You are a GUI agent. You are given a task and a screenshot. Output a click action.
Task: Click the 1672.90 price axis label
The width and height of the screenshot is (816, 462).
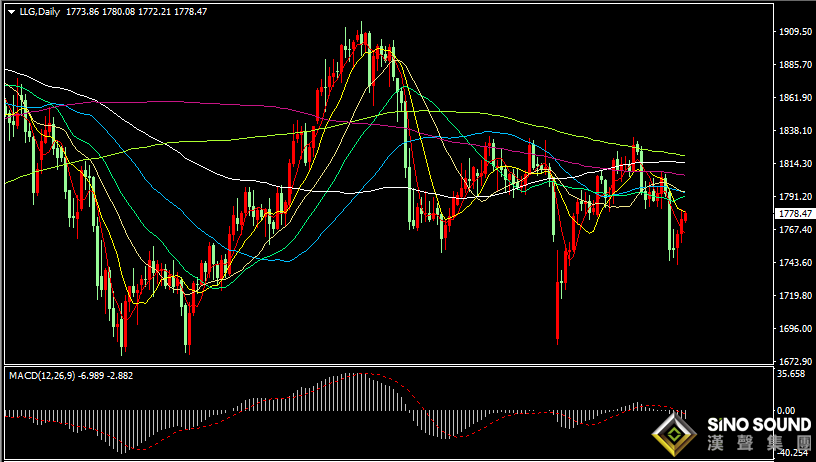point(795,361)
